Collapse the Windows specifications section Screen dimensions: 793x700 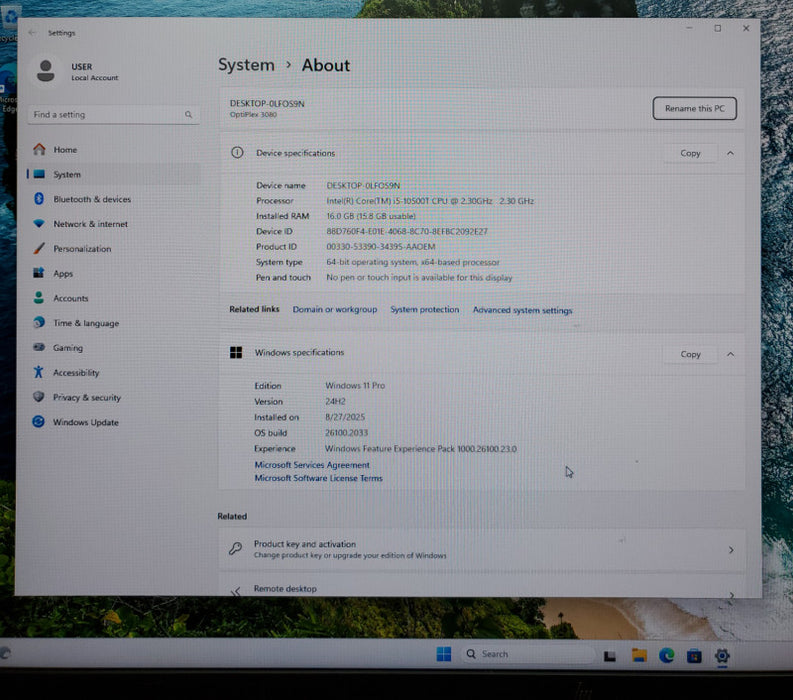point(730,355)
